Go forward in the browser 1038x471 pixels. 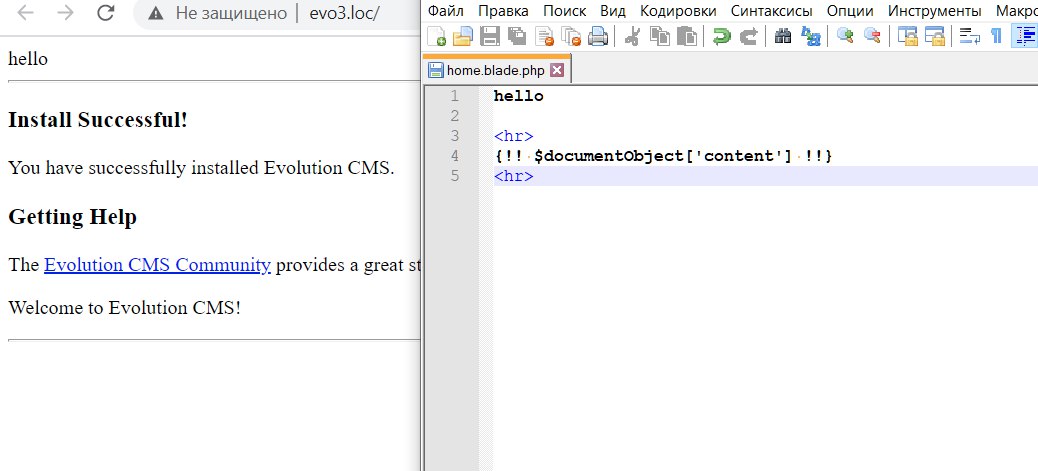65,13
